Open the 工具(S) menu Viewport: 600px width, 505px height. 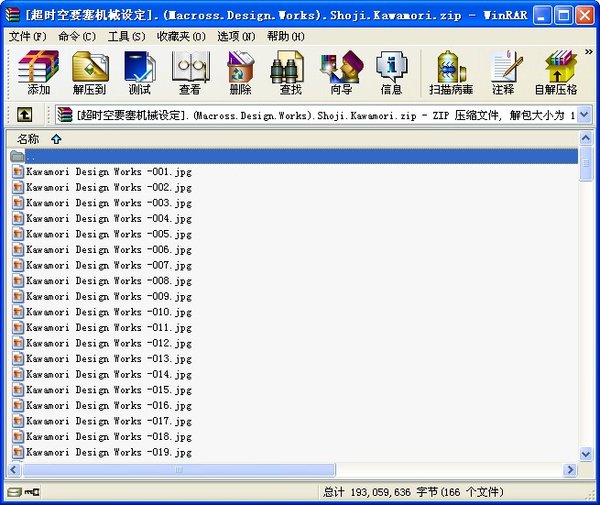coord(126,37)
